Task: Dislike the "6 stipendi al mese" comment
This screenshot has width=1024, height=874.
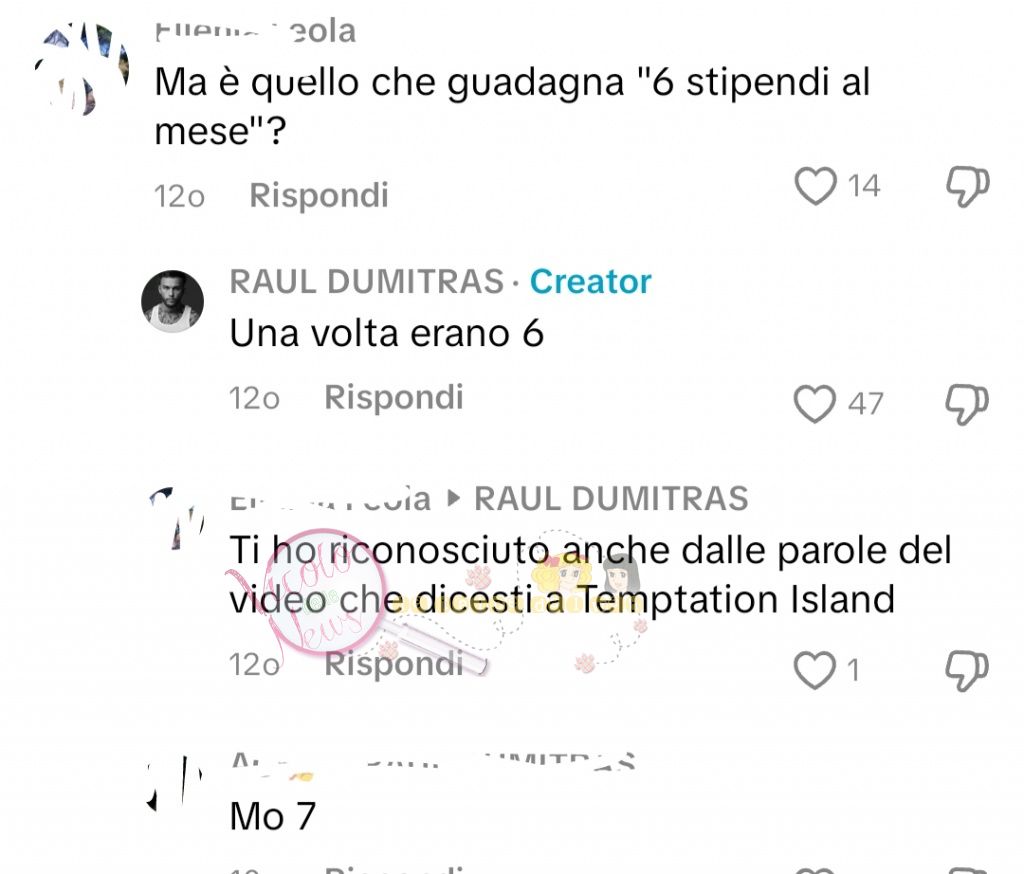Action: click(x=968, y=187)
